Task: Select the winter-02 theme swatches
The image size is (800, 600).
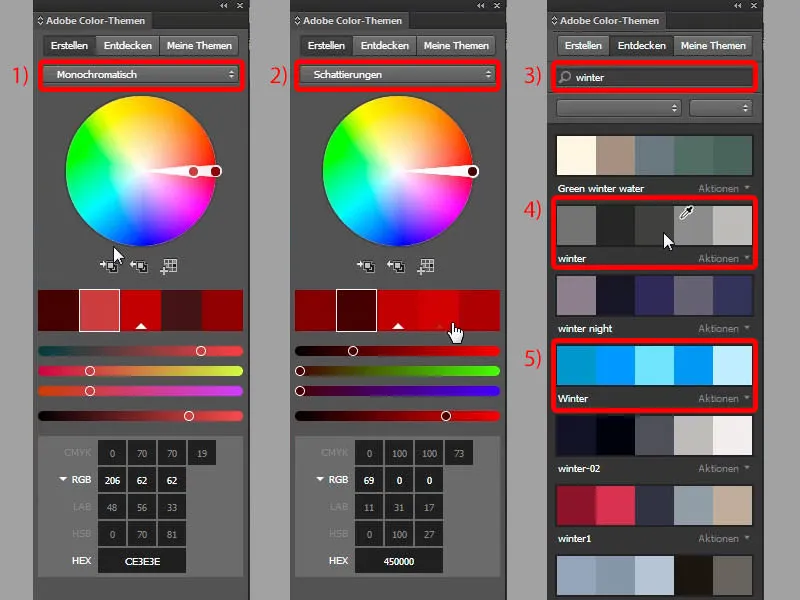Action: point(654,435)
